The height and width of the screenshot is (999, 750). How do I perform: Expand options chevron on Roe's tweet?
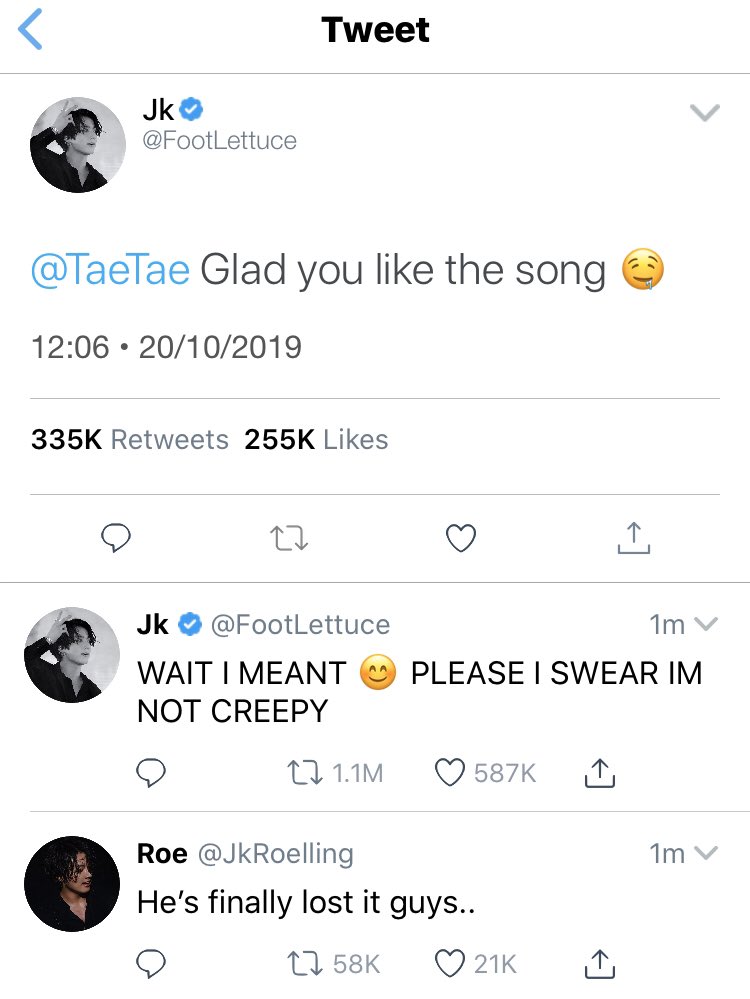[x=705, y=852]
